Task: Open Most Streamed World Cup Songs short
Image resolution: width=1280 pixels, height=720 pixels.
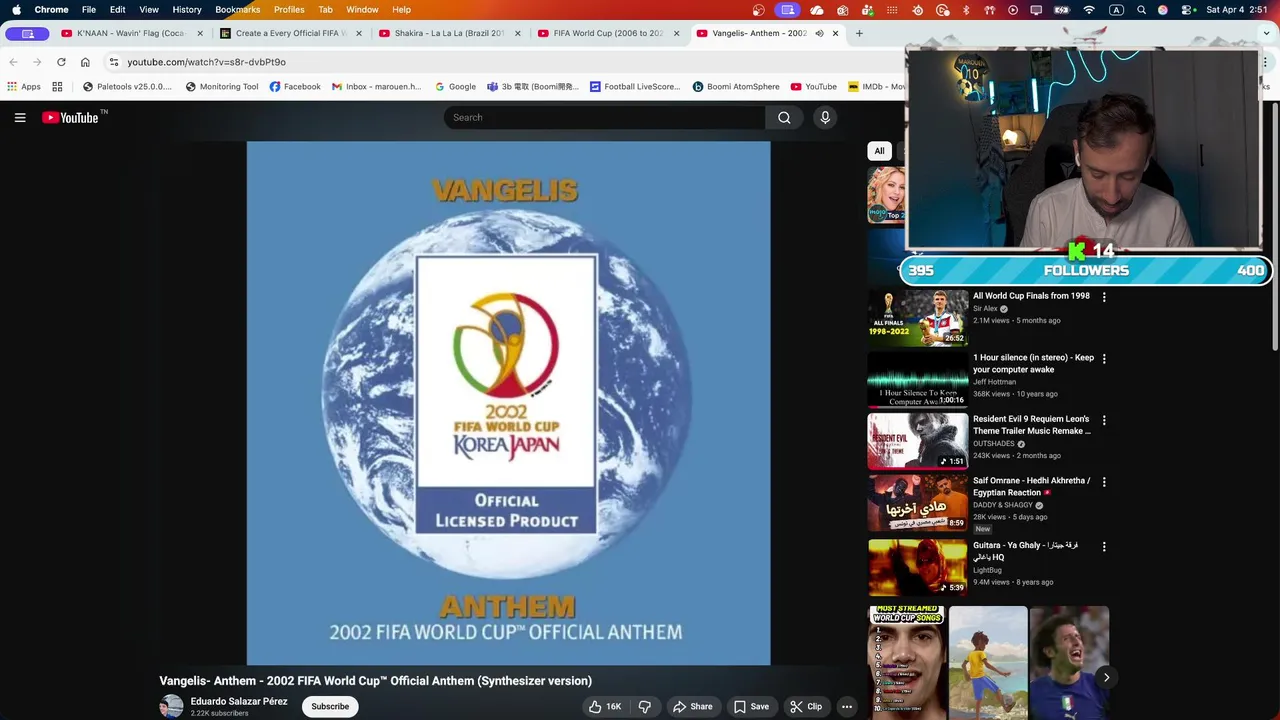Action: pos(906,662)
